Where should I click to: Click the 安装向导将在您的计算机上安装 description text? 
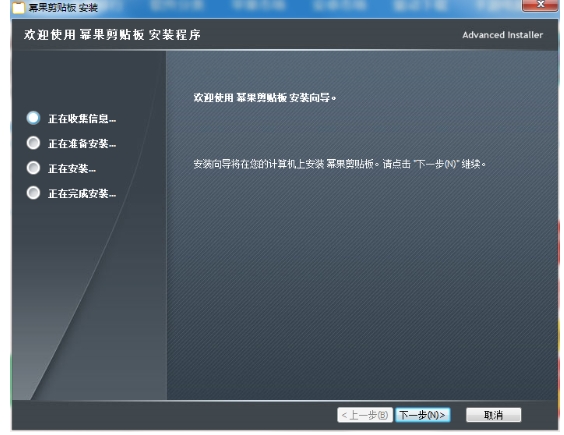[x=340, y=164]
